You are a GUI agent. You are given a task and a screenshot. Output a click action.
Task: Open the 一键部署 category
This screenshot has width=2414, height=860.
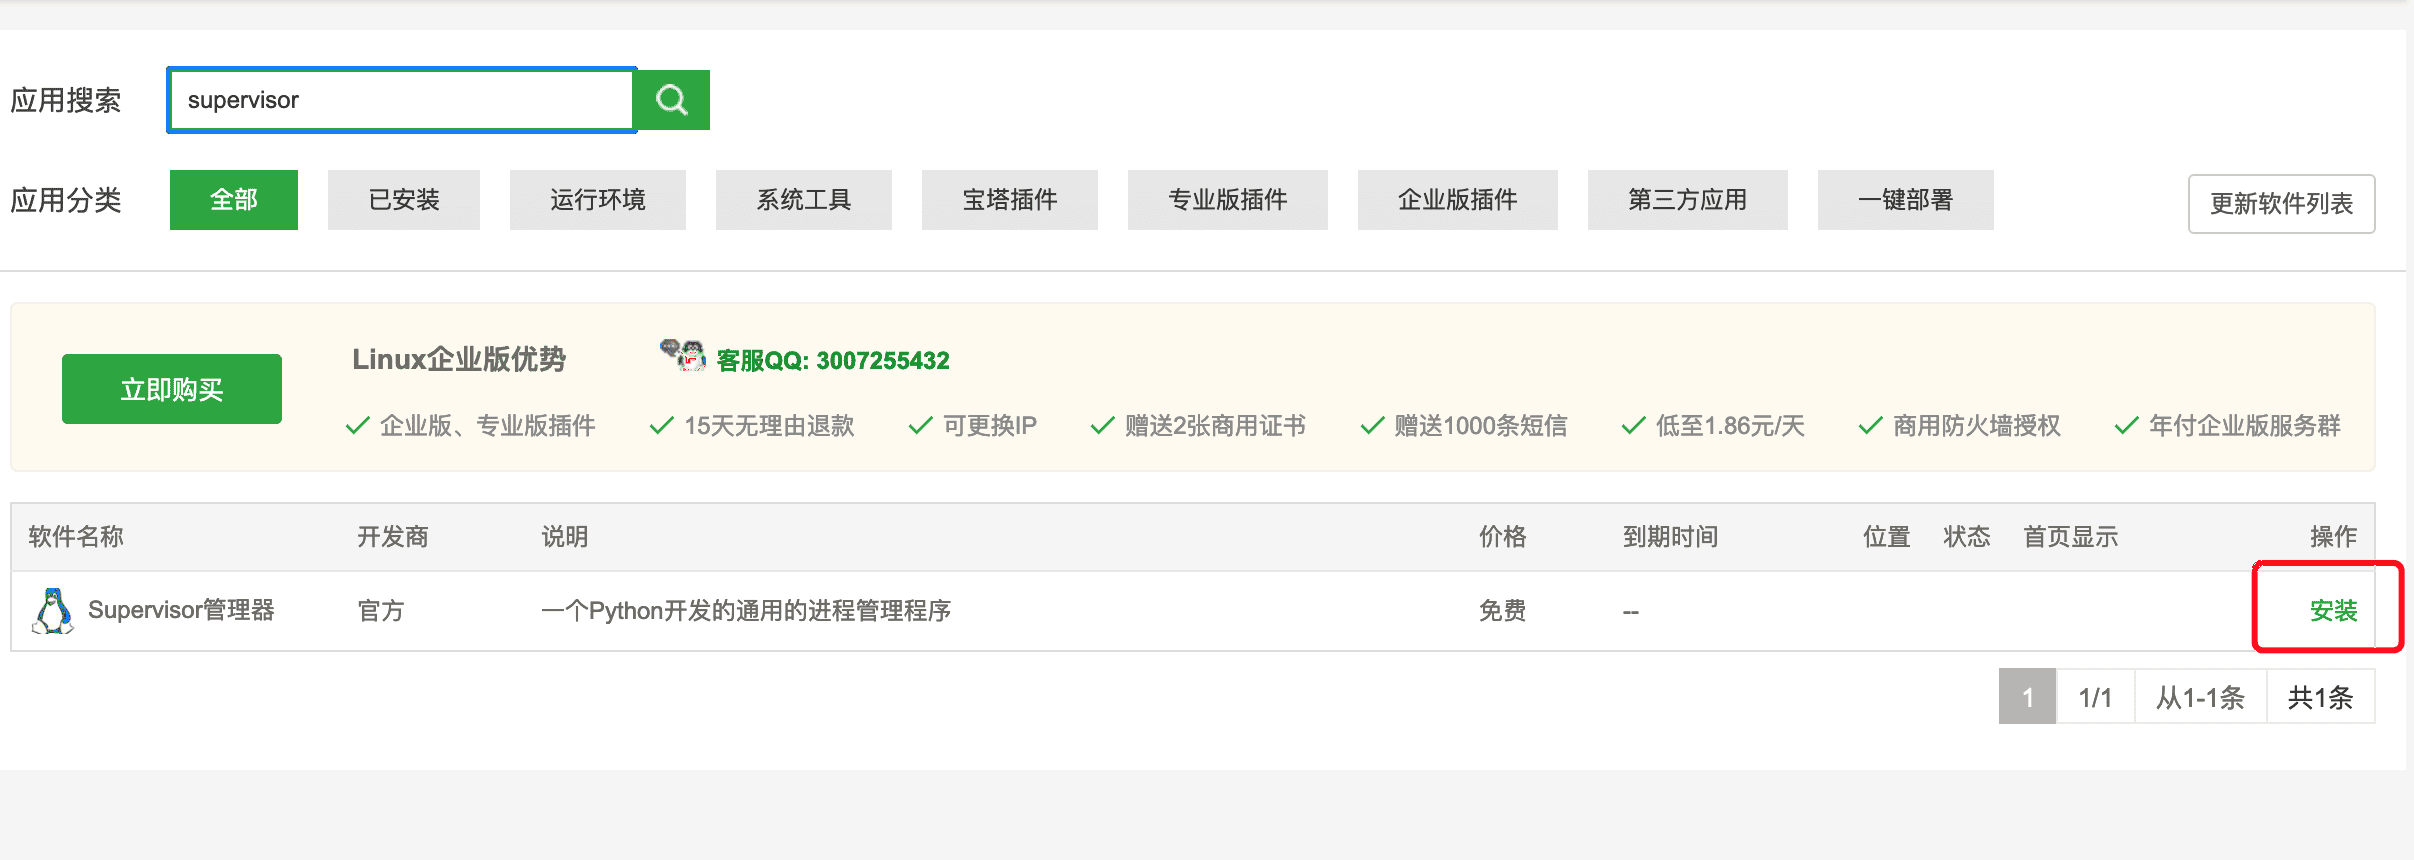pos(1906,200)
